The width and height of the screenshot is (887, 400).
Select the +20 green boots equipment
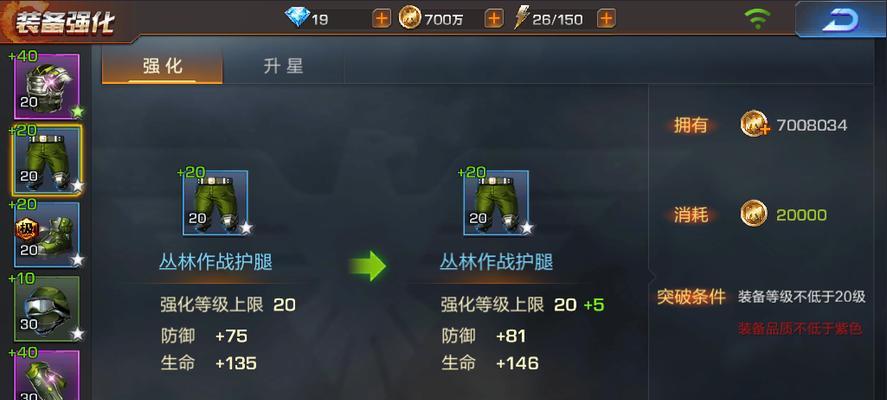click(x=46, y=234)
